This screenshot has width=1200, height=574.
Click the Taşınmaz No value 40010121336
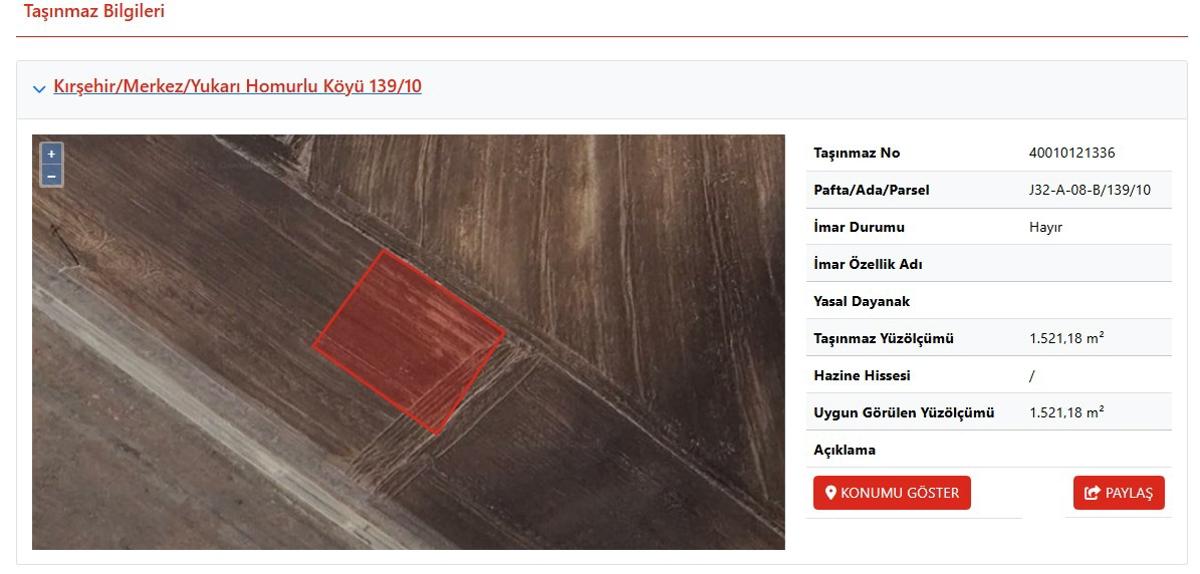[1072, 153]
